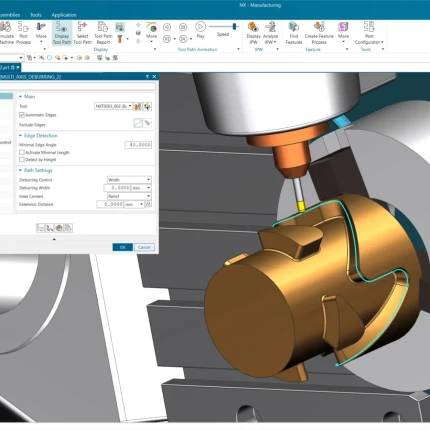Open the Application tab
The width and height of the screenshot is (430, 430).
click(x=64, y=15)
